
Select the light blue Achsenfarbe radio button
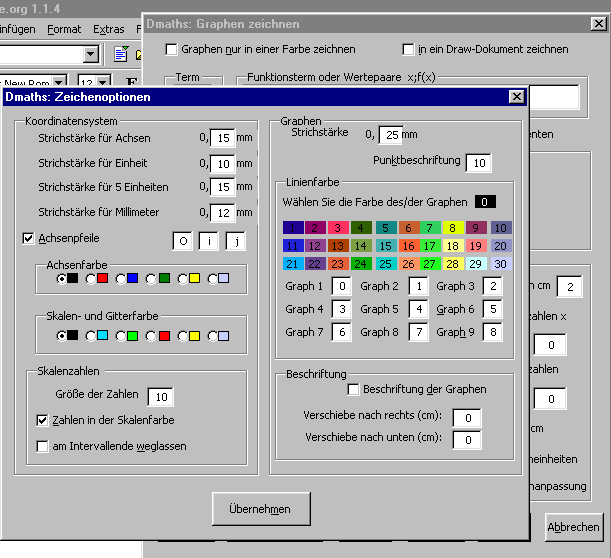click(213, 279)
